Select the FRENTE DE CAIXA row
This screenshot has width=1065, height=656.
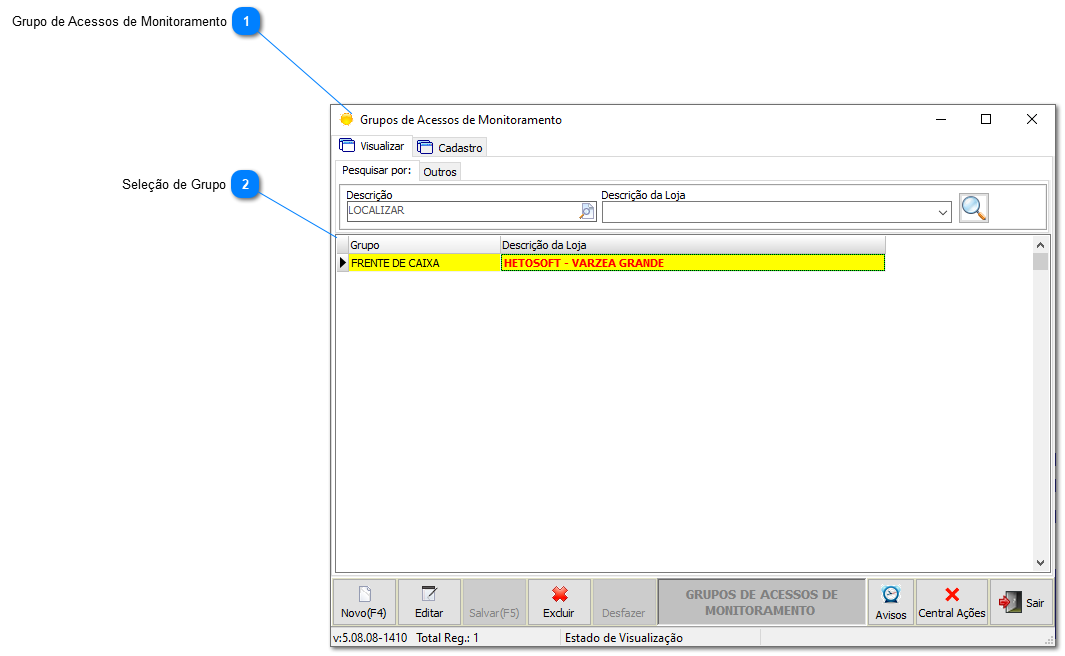tap(423, 263)
